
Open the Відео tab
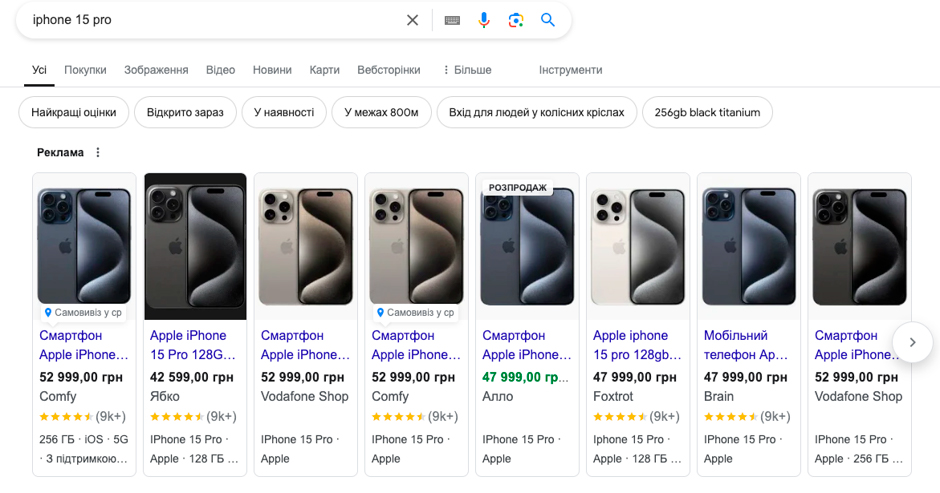[221, 70]
